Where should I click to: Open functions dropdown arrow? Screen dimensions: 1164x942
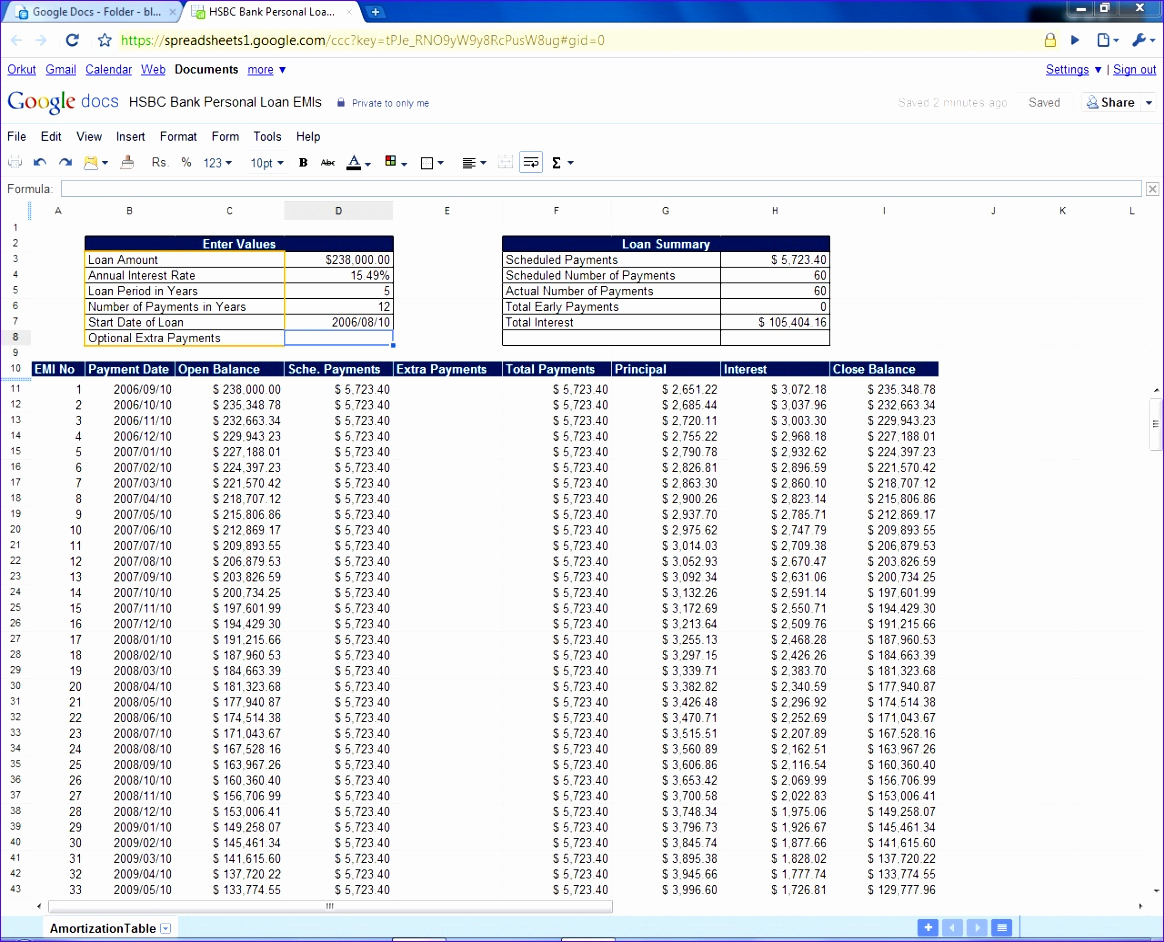click(x=571, y=163)
